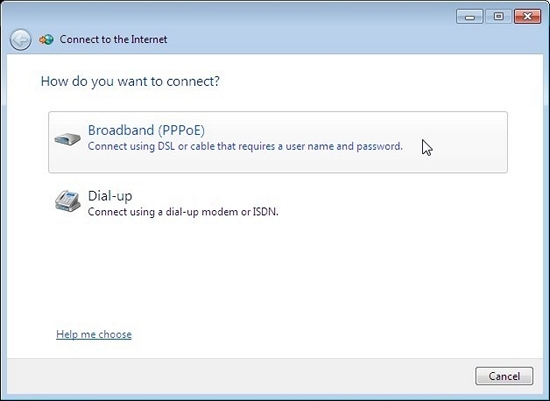Image resolution: width=550 pixels, height=401 pixels.
Task: Choose the Dial-up heading
Action: pos(110,196)
